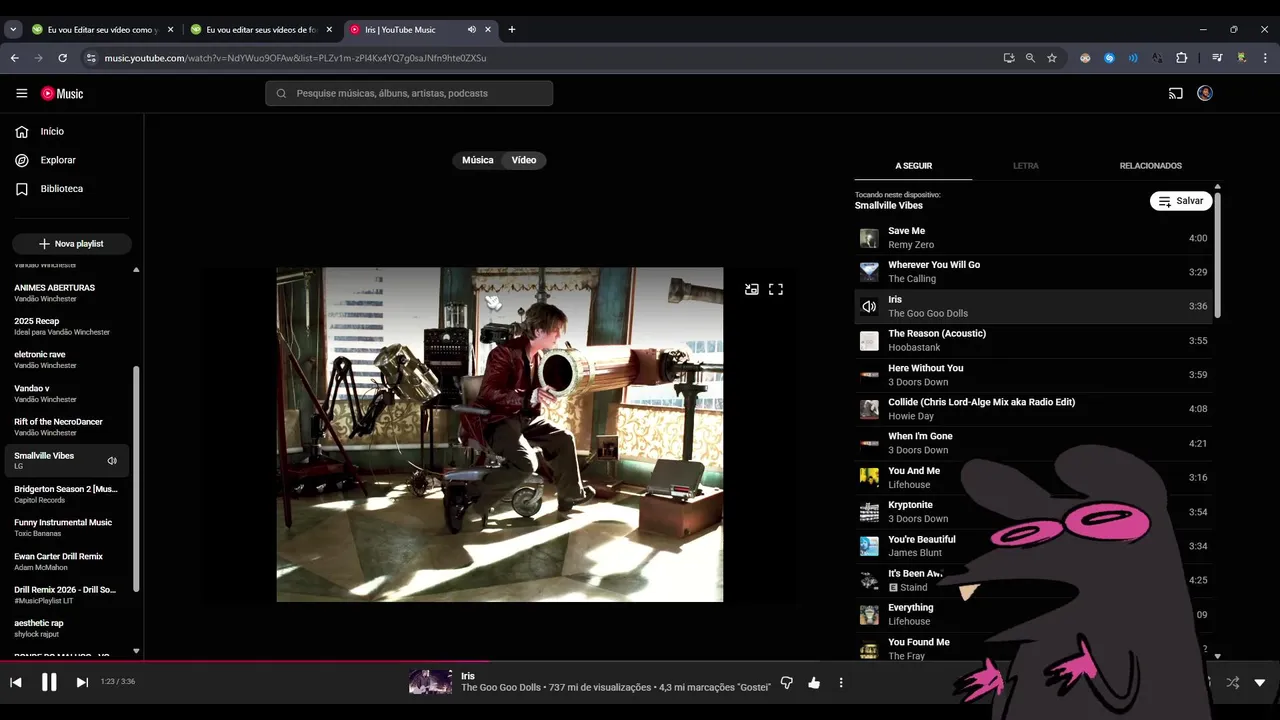Open Funny Instrumental Music playlist
The image size is (1280, 720).
(67, 527)
